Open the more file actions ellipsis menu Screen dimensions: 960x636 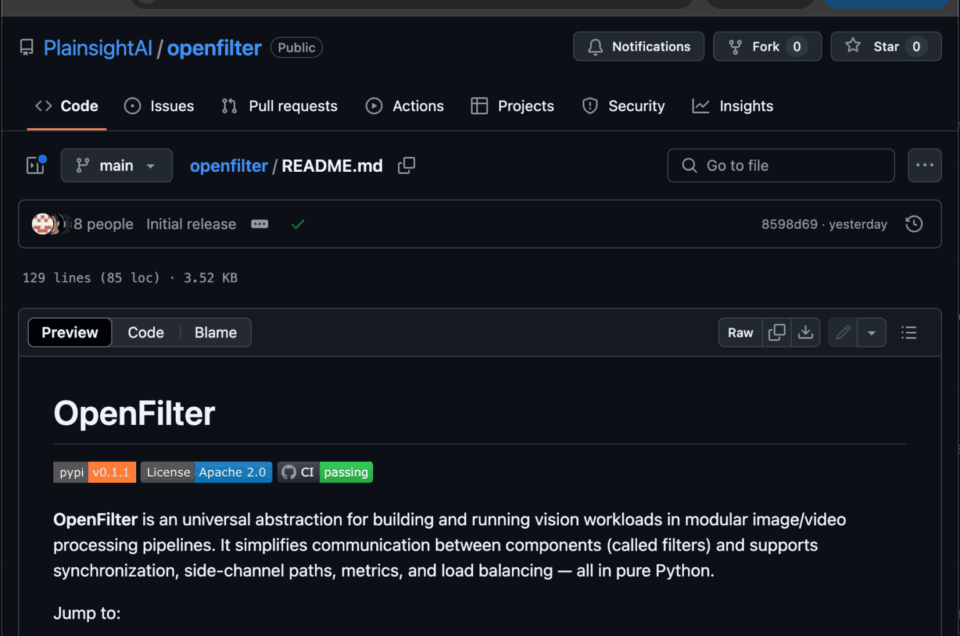tap(924, 166)
